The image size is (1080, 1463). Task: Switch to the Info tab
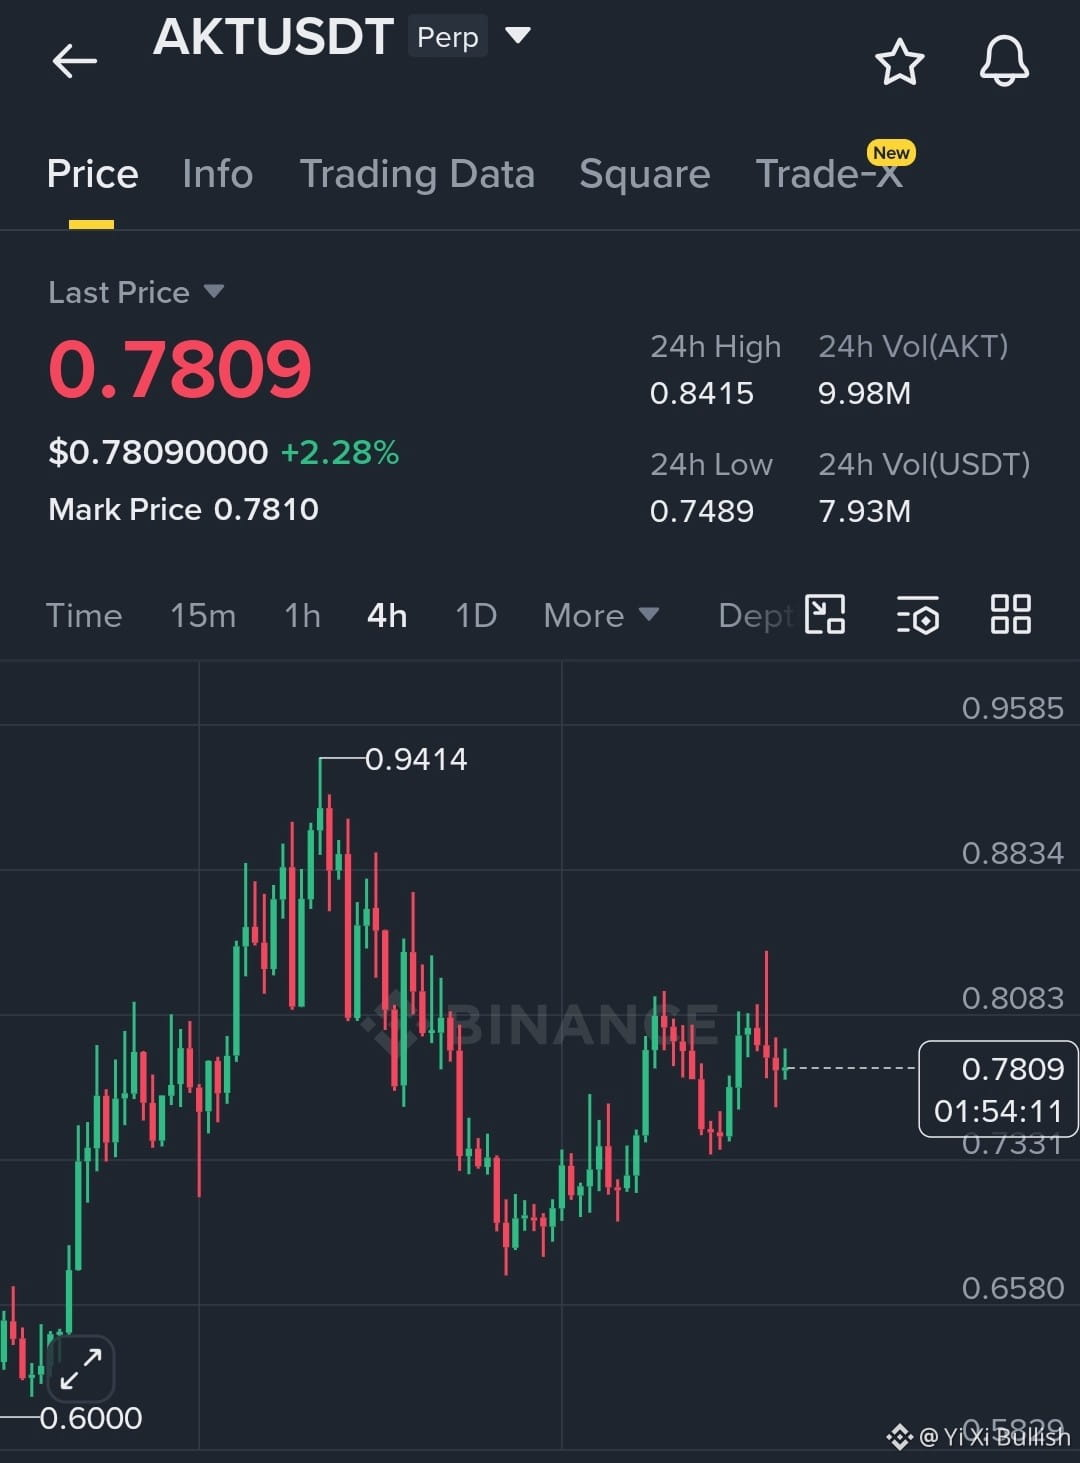click(x=218, y=174)
